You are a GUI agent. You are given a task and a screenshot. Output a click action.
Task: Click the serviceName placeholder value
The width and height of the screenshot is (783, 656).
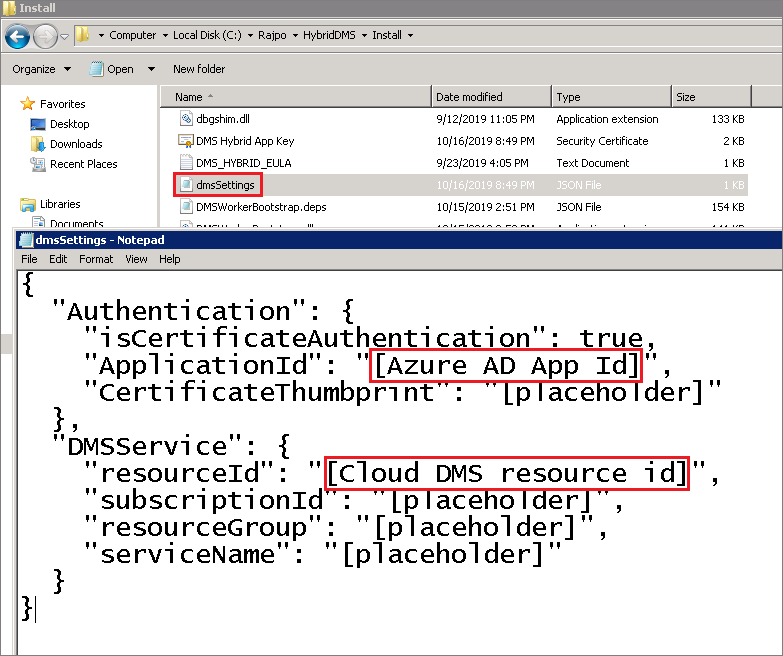tap(443, 554)
